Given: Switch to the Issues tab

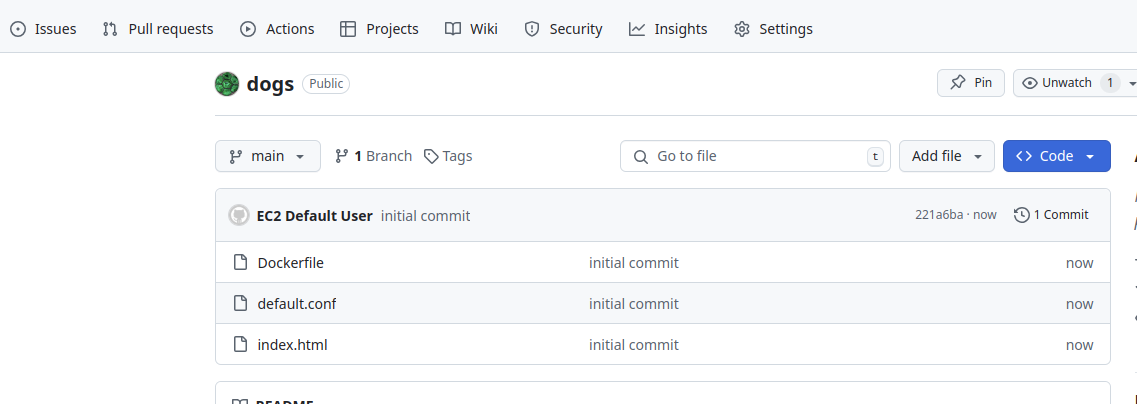Looking at the screenshot, I should click(44, 29).
